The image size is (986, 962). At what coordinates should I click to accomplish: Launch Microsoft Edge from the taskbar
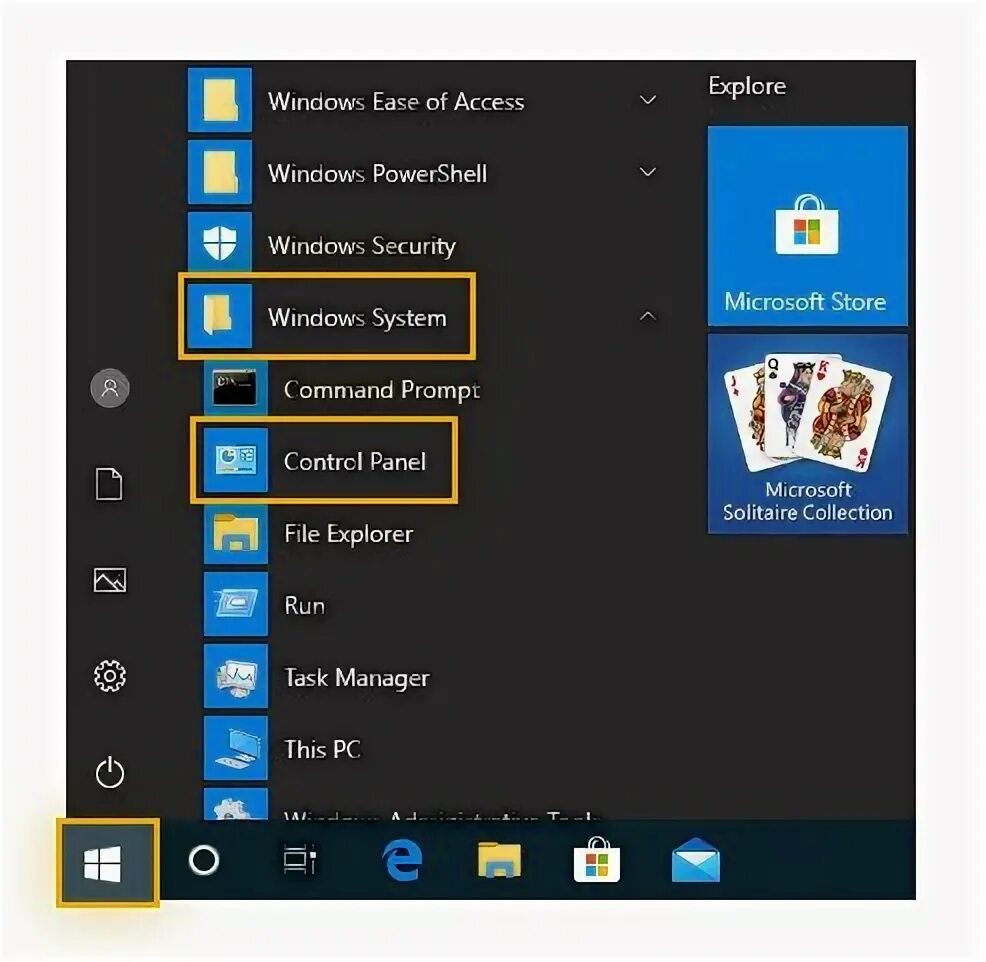[402, 860]
